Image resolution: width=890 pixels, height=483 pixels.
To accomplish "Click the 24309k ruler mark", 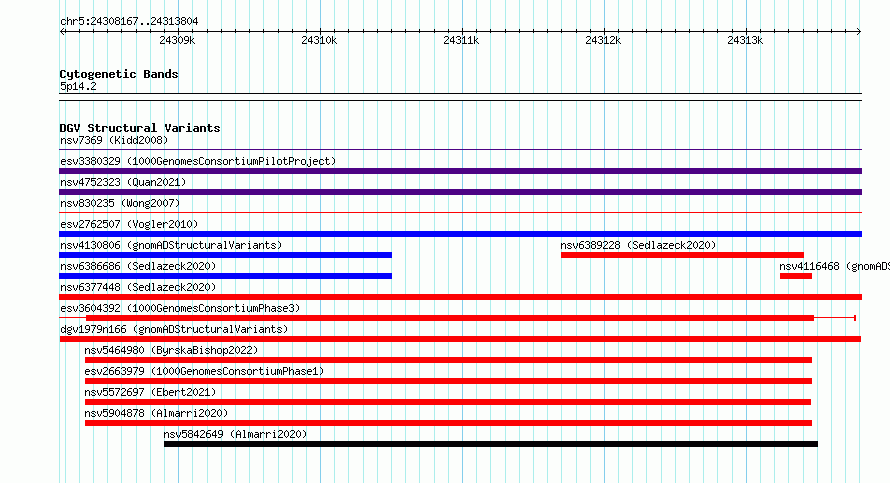I will click(177, 40).
